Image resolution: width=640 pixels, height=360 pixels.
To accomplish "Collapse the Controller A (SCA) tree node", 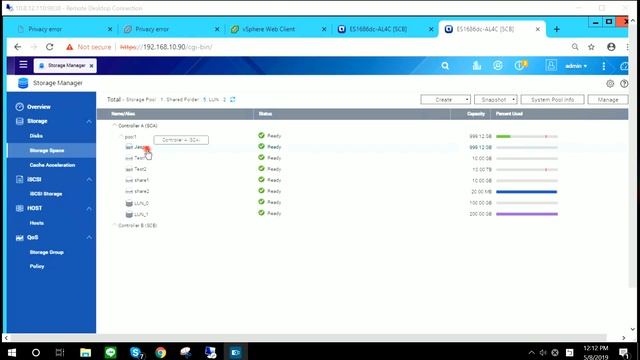I will (115, 126).
